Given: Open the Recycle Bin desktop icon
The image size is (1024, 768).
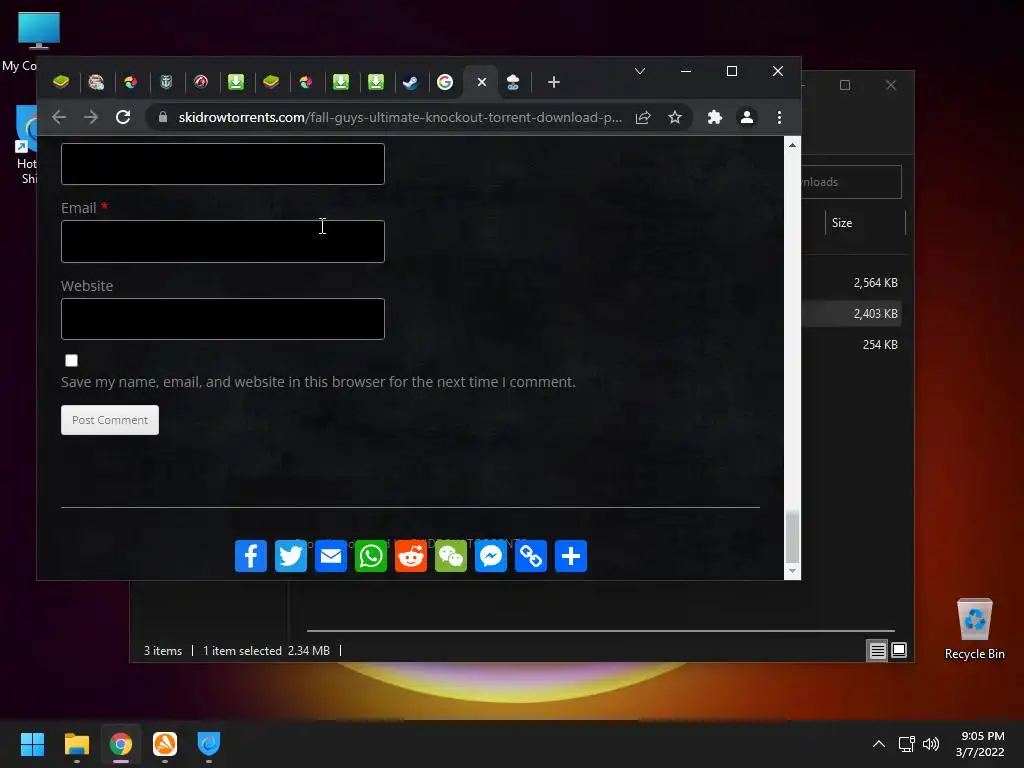Looking at the screenshot, I should (974, 629).
